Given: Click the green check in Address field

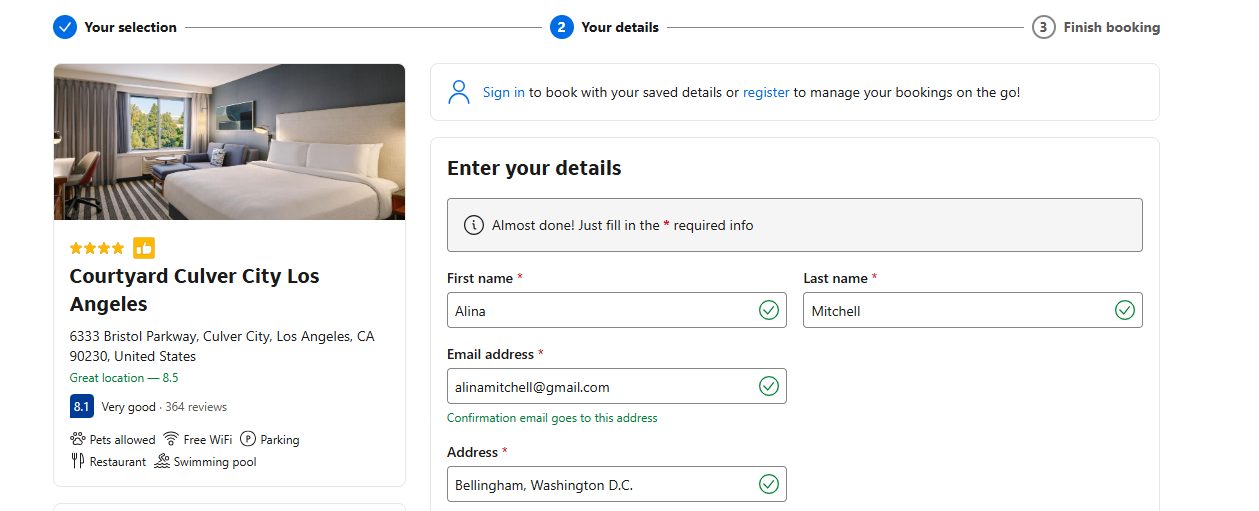Looking at the screenshot, I should pyautogui.click(x=768, y=484).
